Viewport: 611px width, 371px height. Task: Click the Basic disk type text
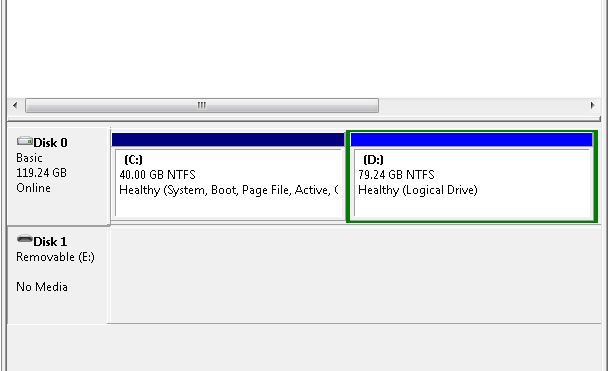point(29,158)
